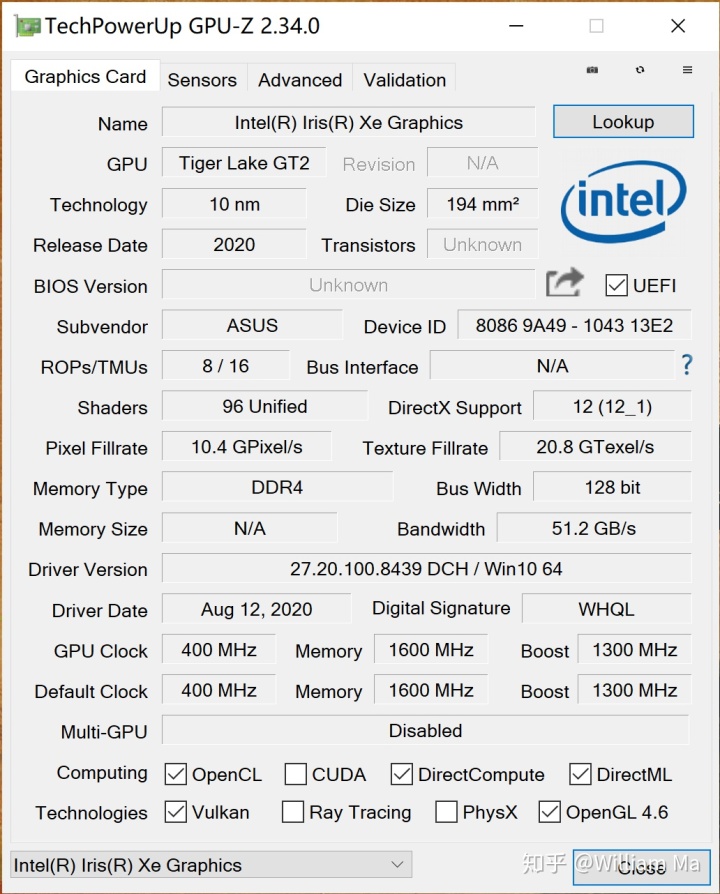Toggle the Vulkan checkbox
720x894 pixels.
point(176,812)
